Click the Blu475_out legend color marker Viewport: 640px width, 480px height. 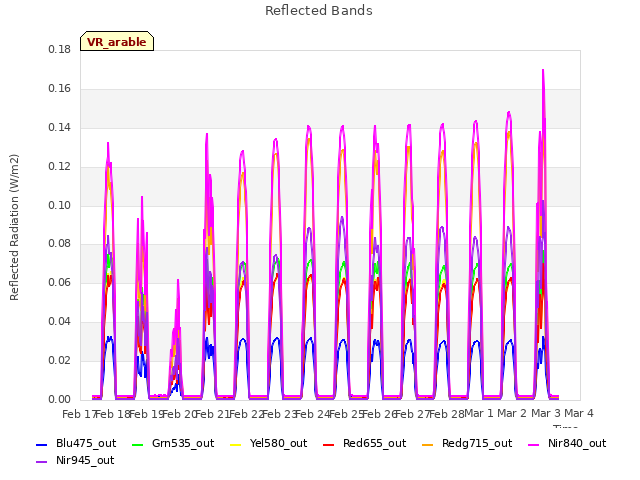(42, 444)
